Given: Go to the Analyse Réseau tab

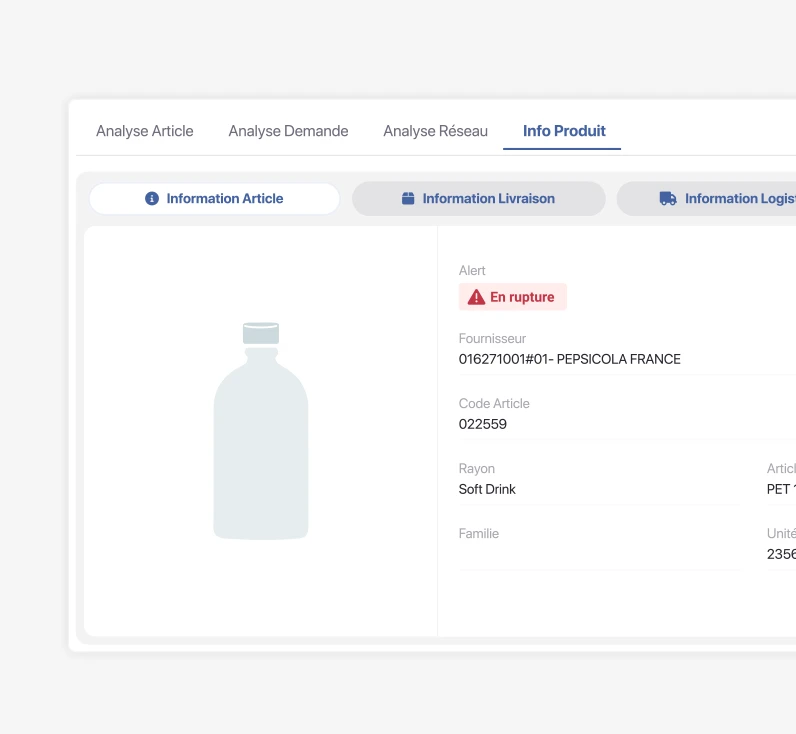Looking at the screenshot, I should coord(435,131).
